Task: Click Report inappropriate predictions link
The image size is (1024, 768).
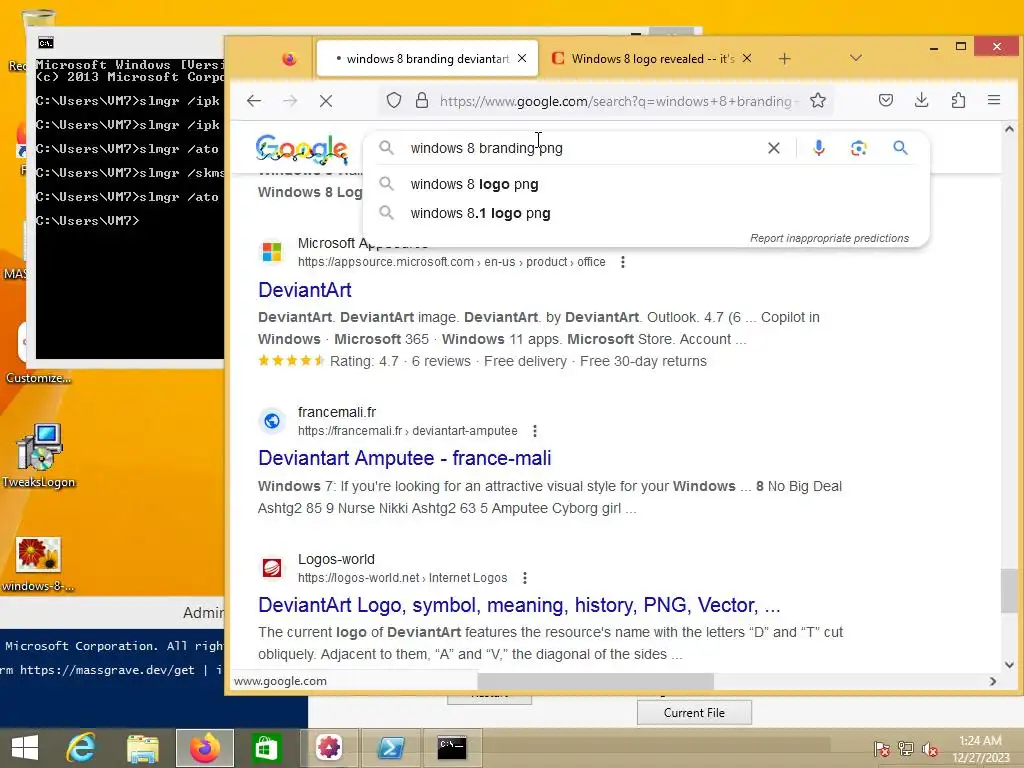Action: 829,238
